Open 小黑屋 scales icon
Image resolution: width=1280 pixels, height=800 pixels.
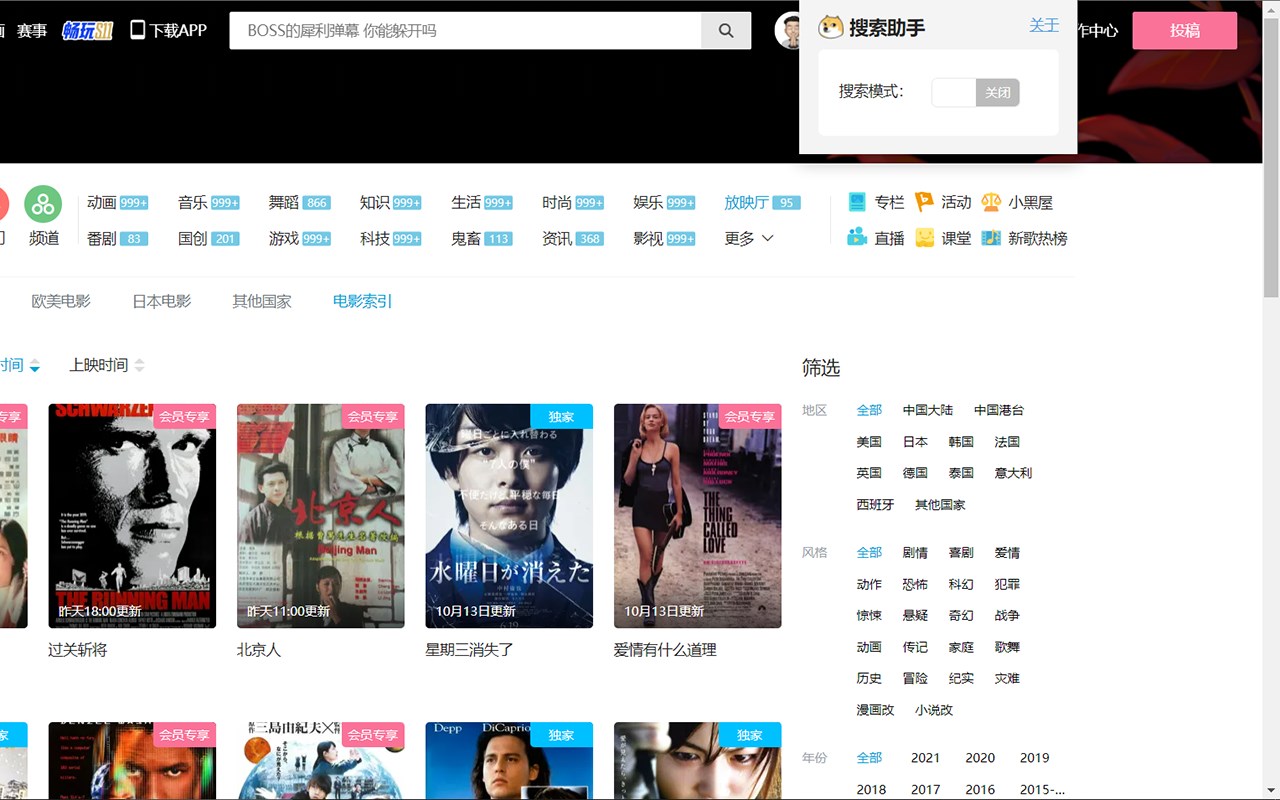[991, 202]
